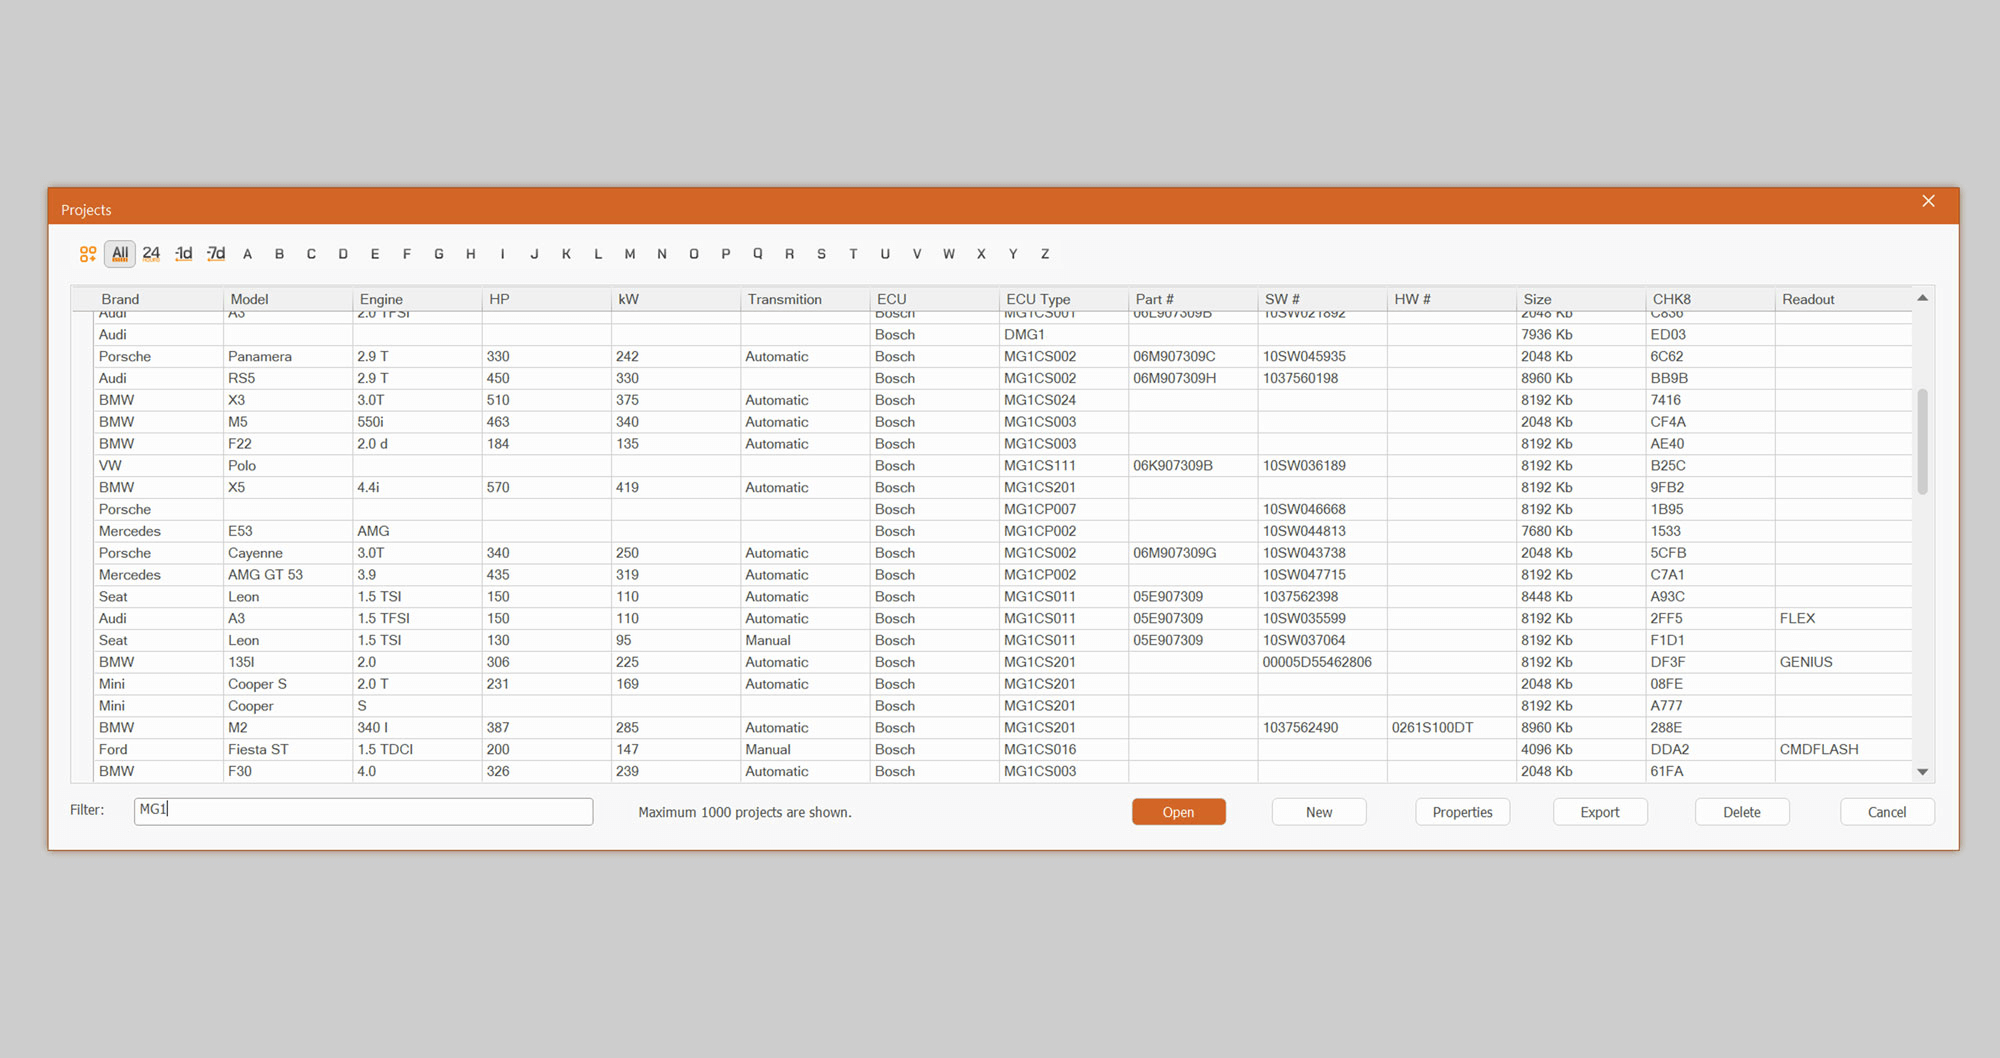Focus the Filter input field
The height and width of the screenshot is (1058, 2000).
click(x=363, y=811)
